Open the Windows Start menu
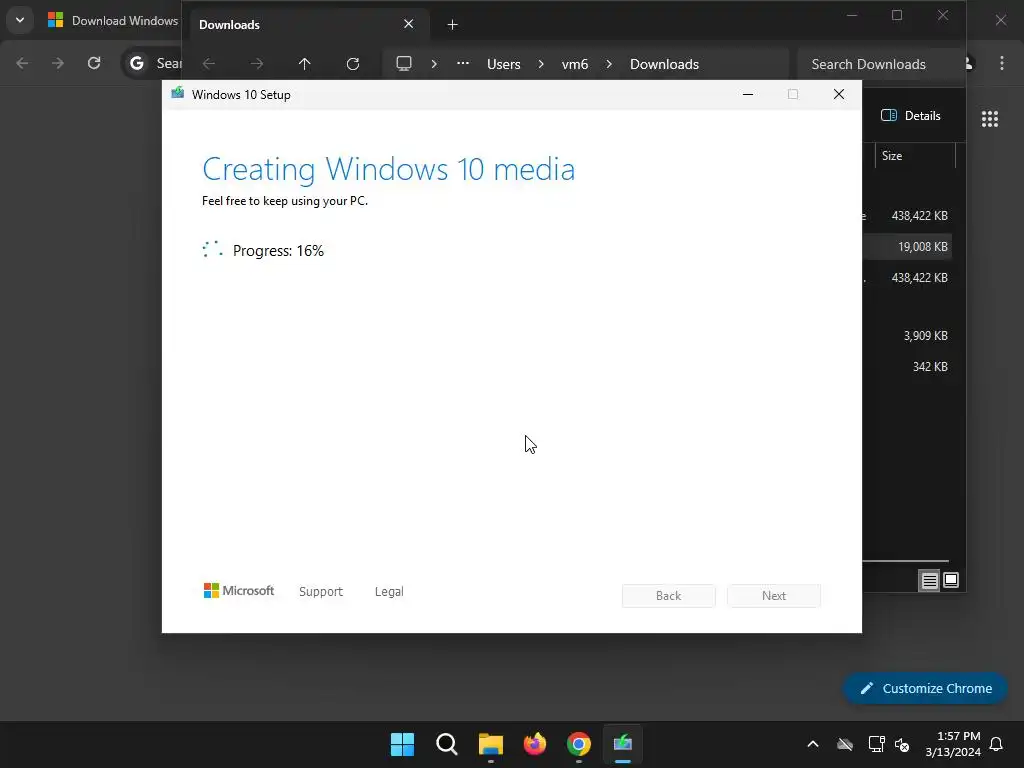Viewport: 1024px width, 768px height. (402, 744)
